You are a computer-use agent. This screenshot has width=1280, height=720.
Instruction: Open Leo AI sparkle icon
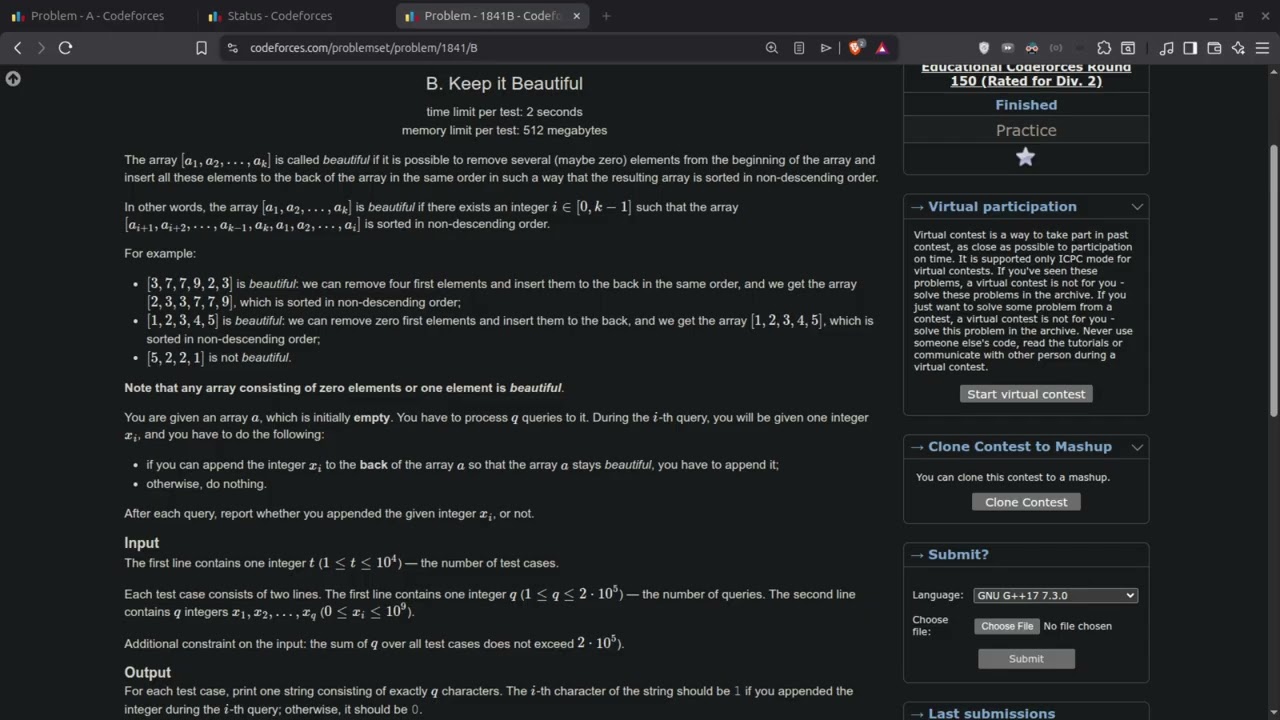[x=1238, y=47]
